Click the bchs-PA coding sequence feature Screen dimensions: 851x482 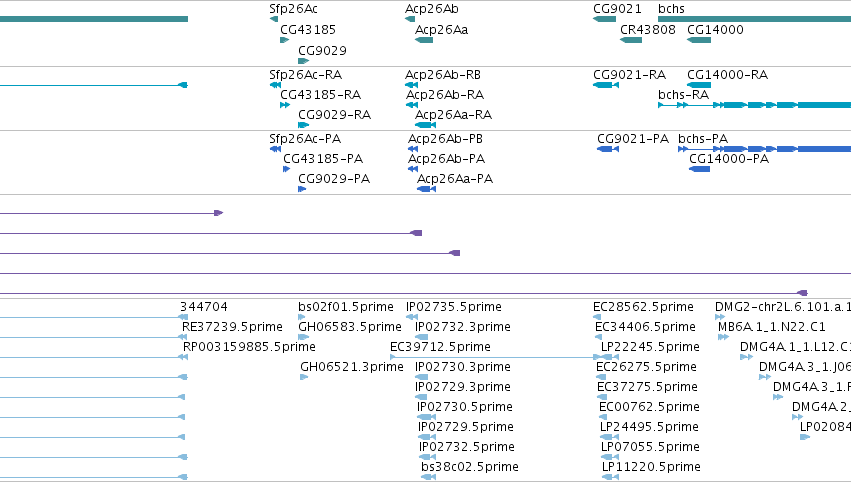765,149
